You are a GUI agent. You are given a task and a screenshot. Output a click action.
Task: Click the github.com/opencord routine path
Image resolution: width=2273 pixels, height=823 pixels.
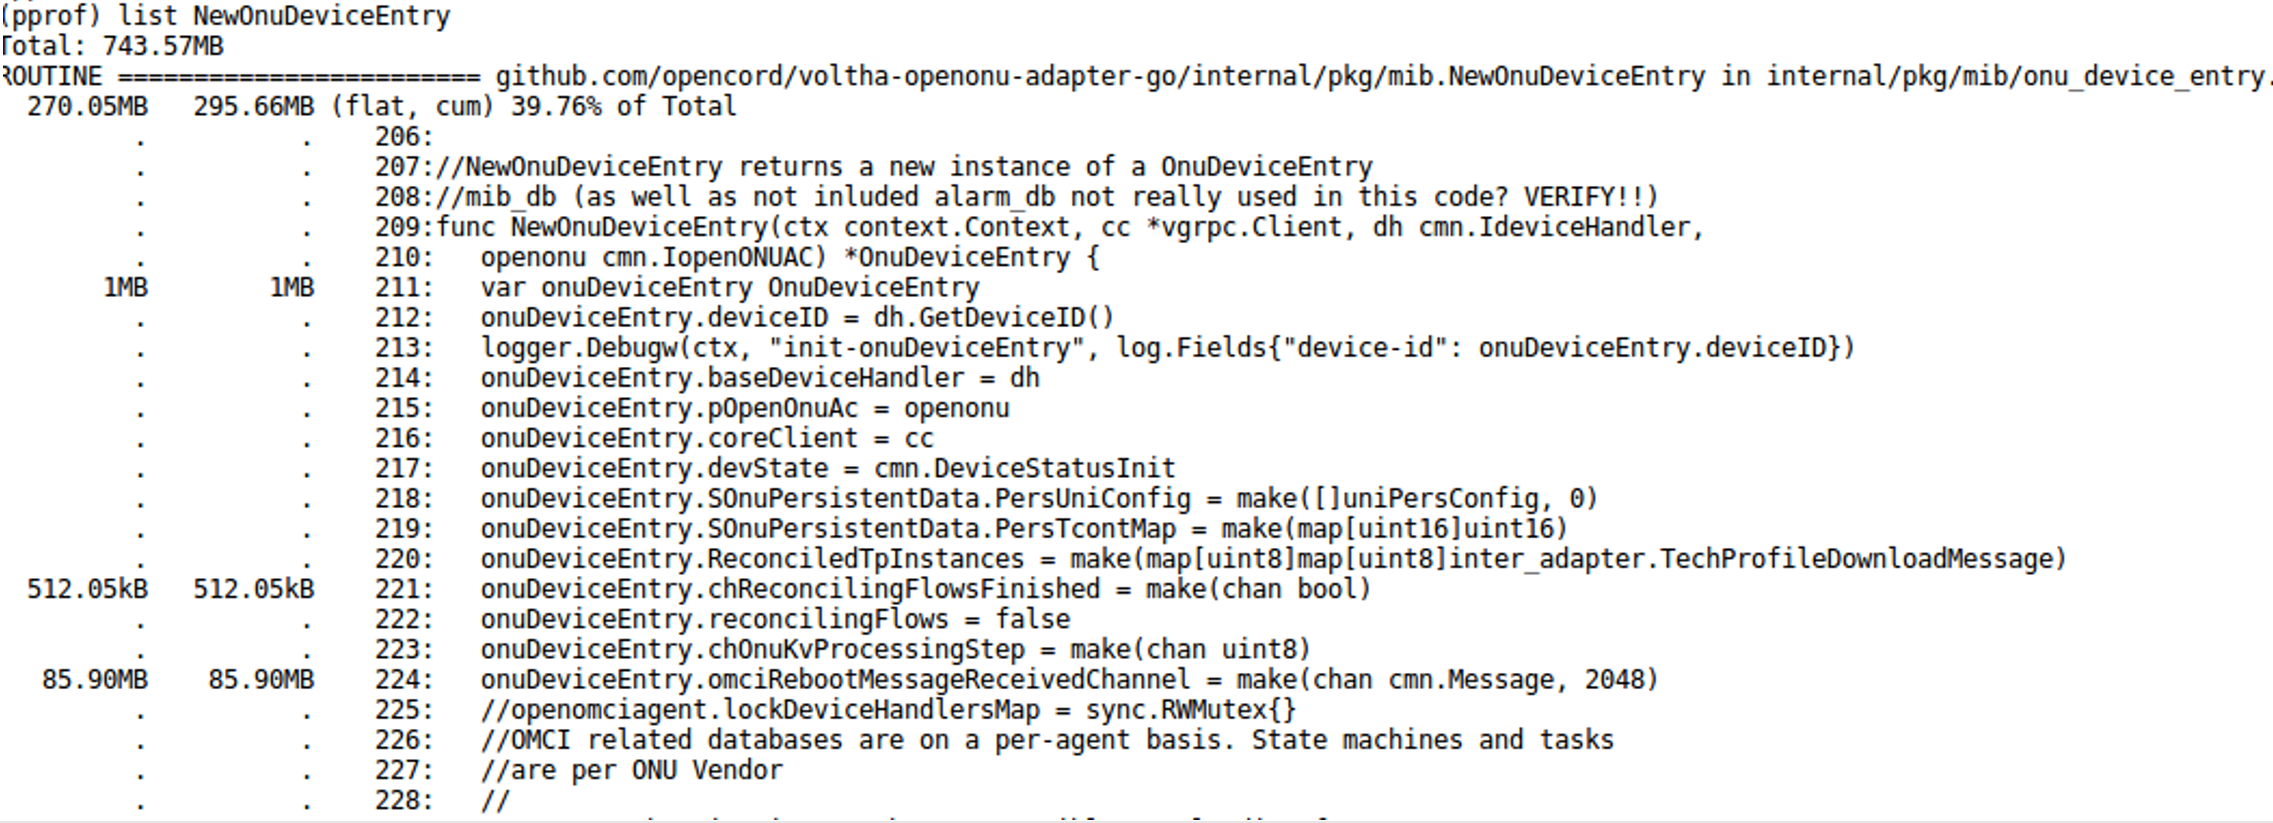(x=1100, y=77)
